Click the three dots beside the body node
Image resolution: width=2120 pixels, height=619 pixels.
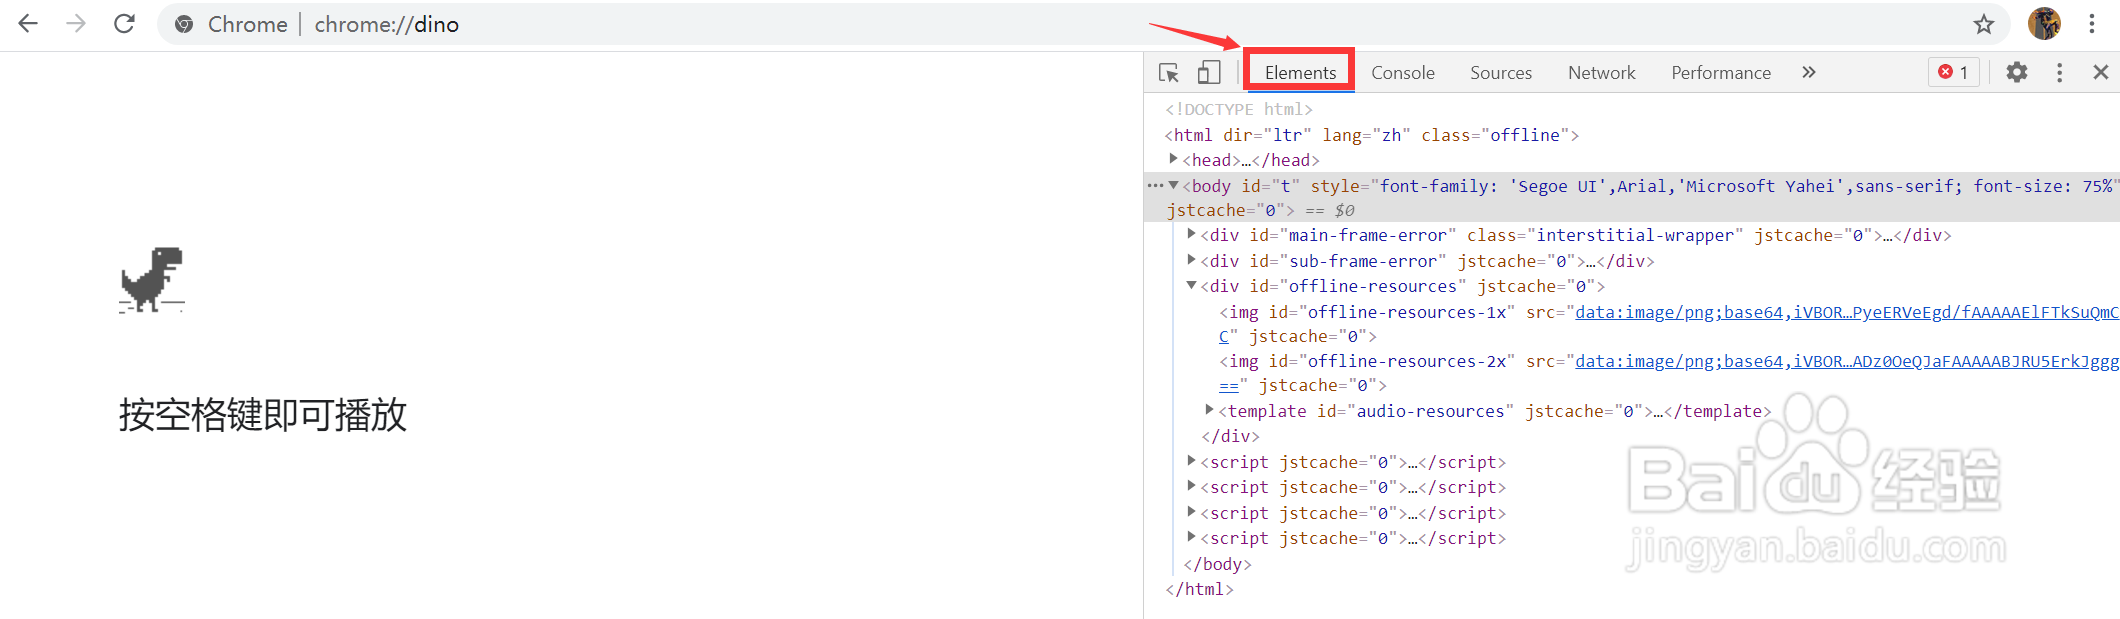[x=1155, y=185]
